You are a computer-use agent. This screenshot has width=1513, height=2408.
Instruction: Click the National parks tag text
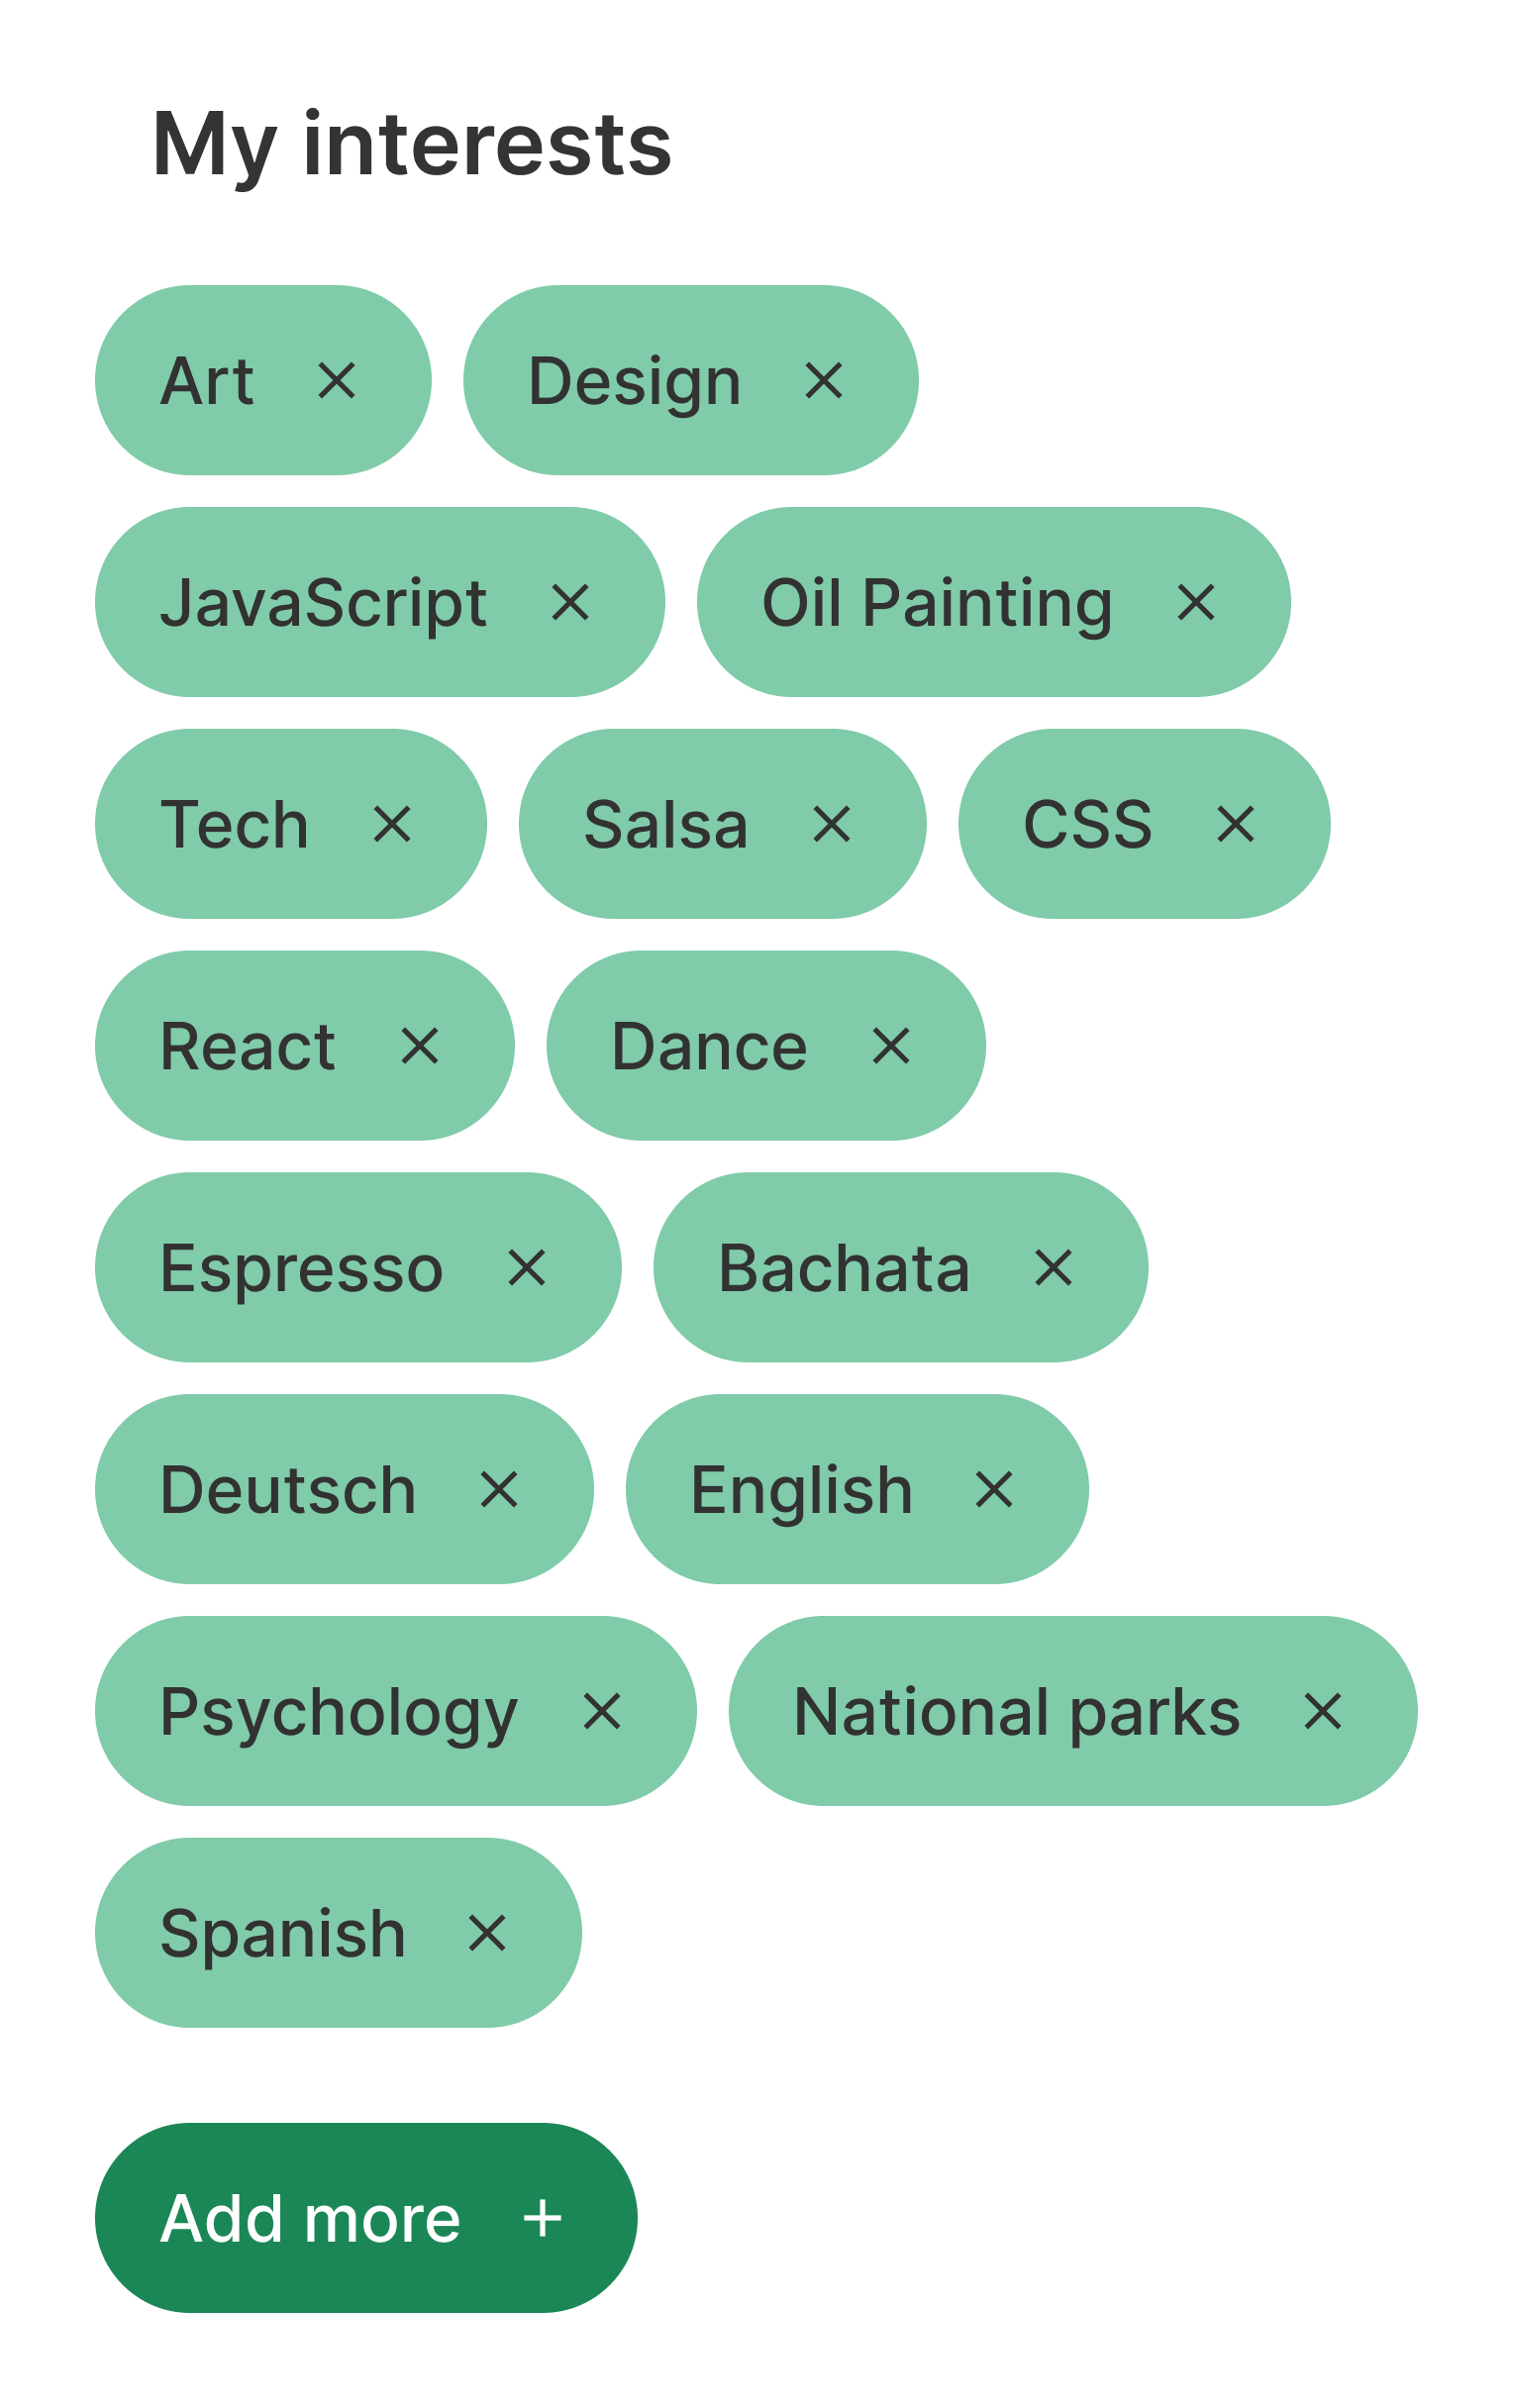click(1016, 1712)
